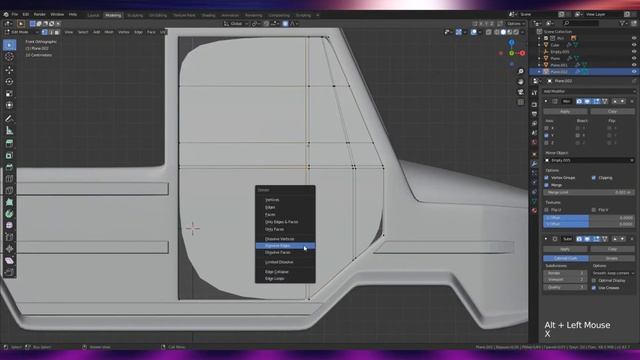Choose Limited Dissolve in Delete menu
This screenshot has width=640, height=360.
(285, 262)
